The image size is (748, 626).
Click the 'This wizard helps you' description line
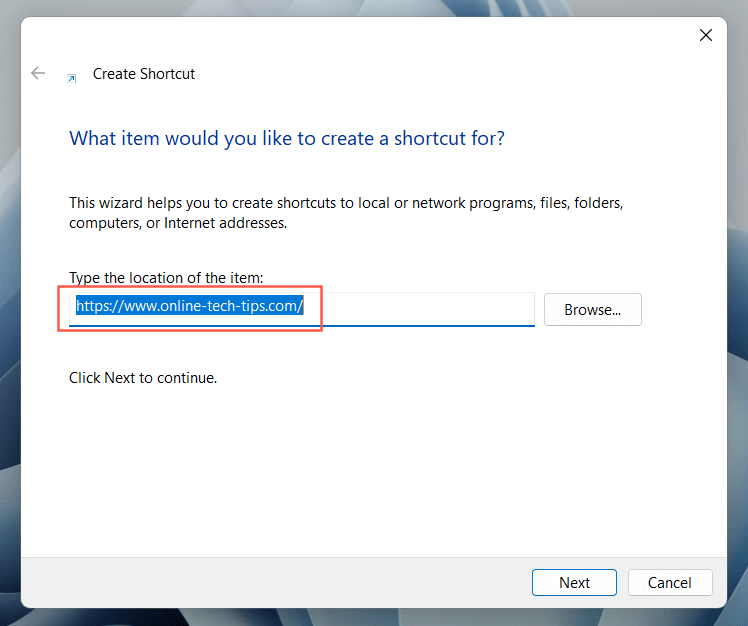point(346,203)
